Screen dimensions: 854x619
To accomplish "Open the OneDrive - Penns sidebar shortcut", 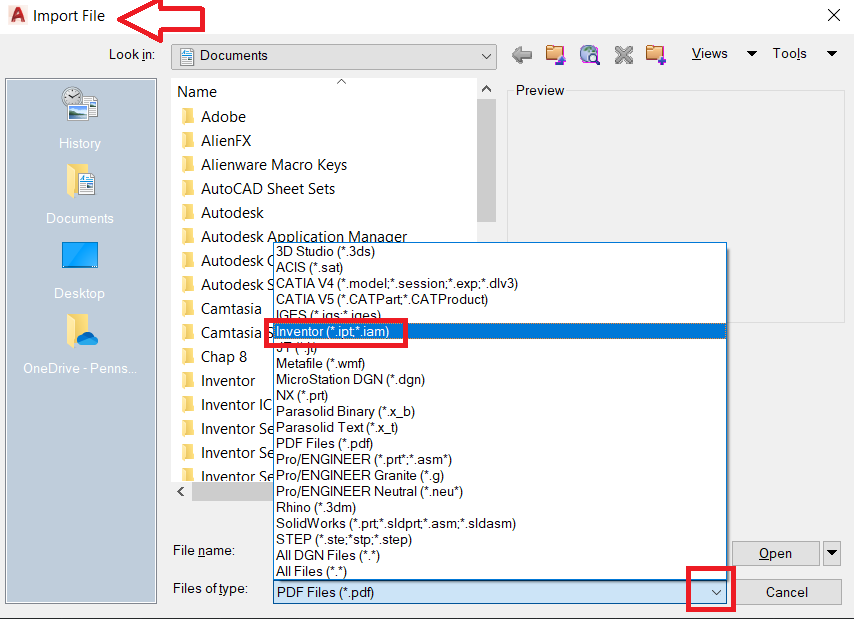I will (79, 340).
